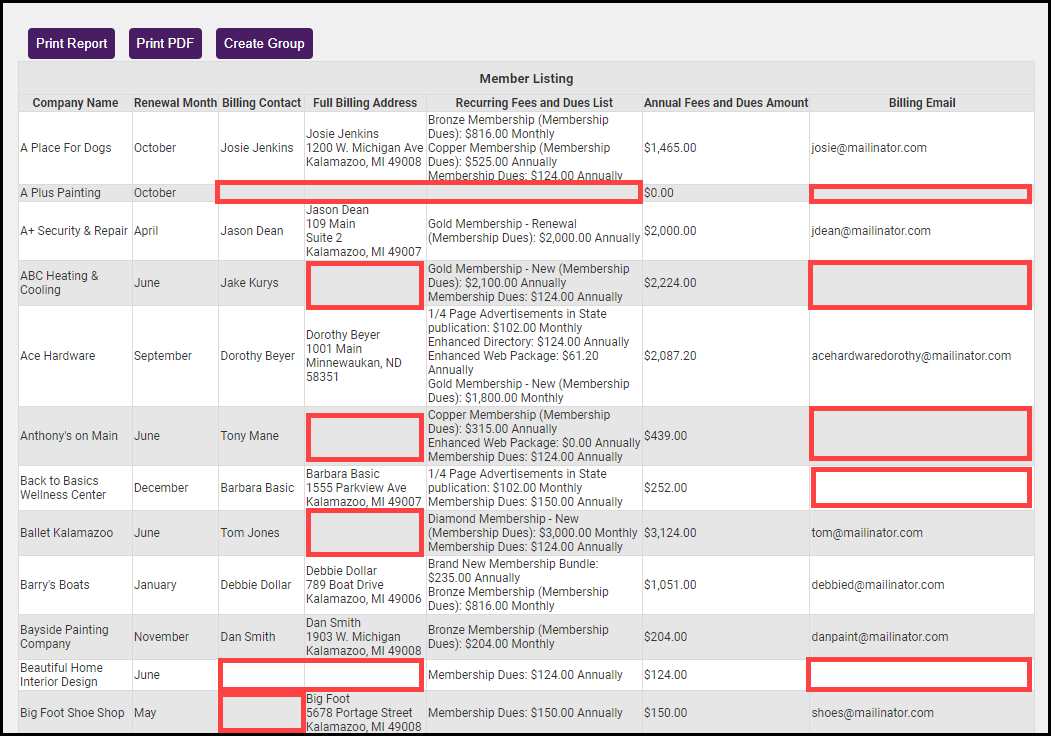The width and height of the screenshot is (1051, 736).
Task: Click the Print Report button
Action: 71,44
